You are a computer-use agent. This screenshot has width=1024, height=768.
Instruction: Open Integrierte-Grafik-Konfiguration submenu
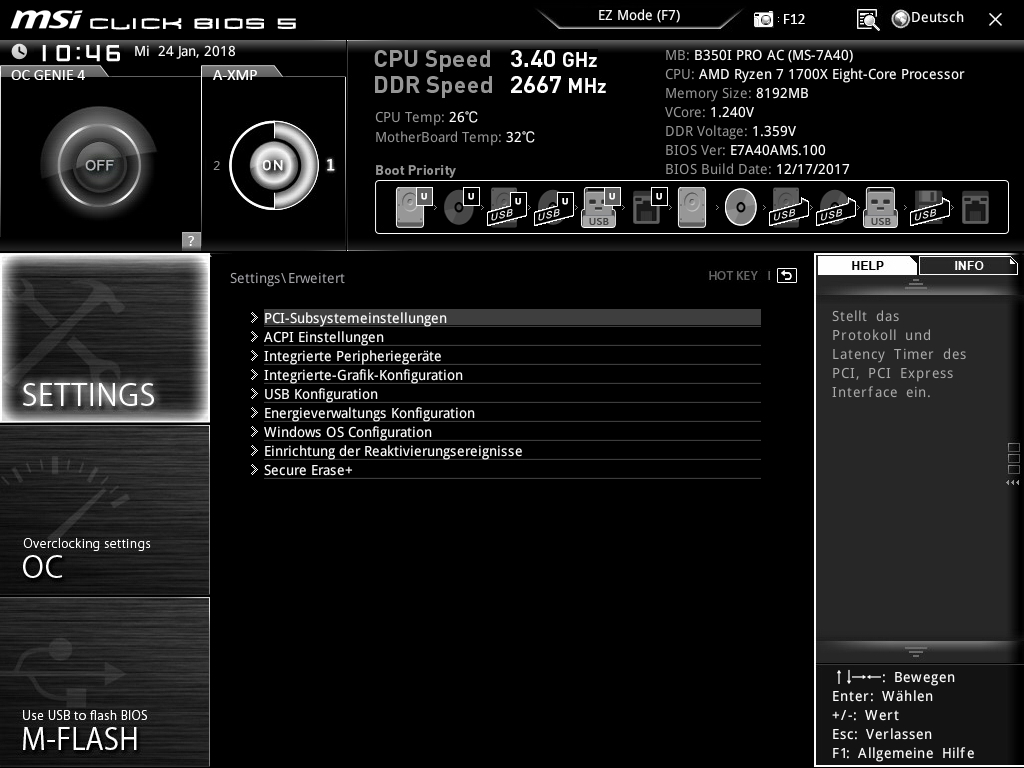[505, 375]
